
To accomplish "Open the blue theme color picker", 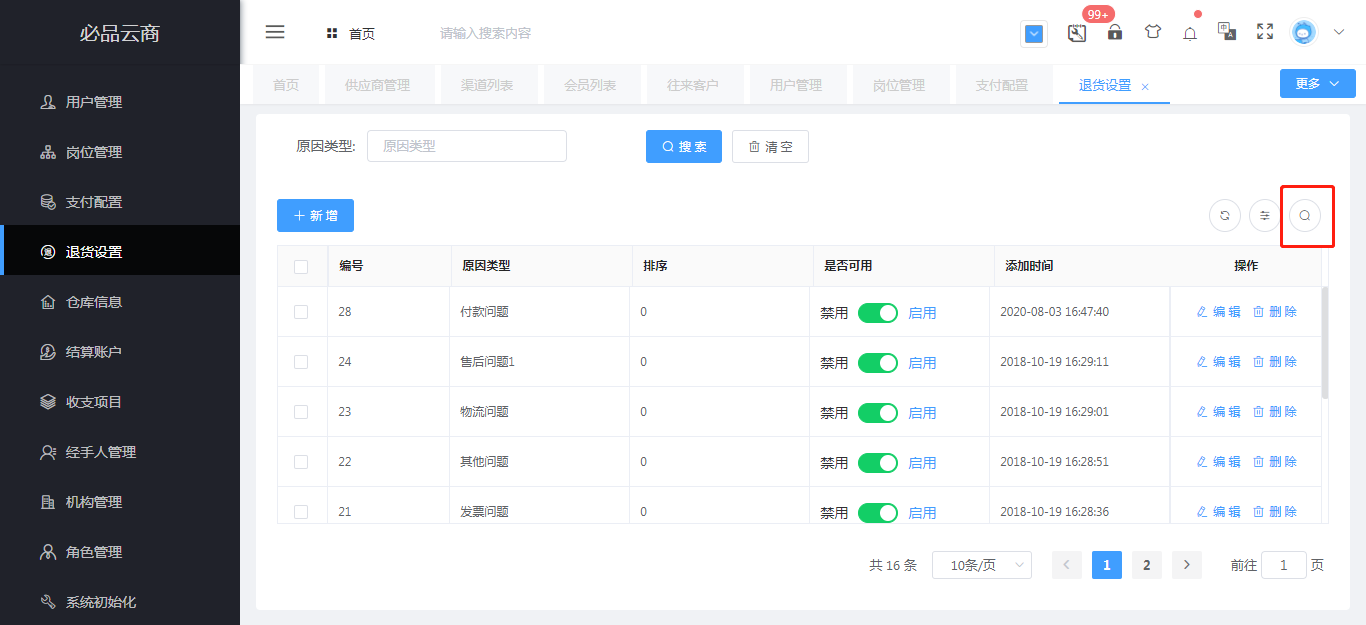I will click(1034, 34).
